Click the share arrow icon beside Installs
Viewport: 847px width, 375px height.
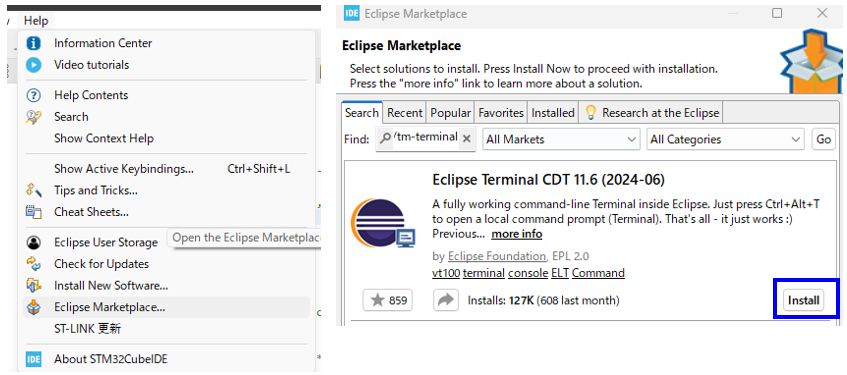[446, 300]
